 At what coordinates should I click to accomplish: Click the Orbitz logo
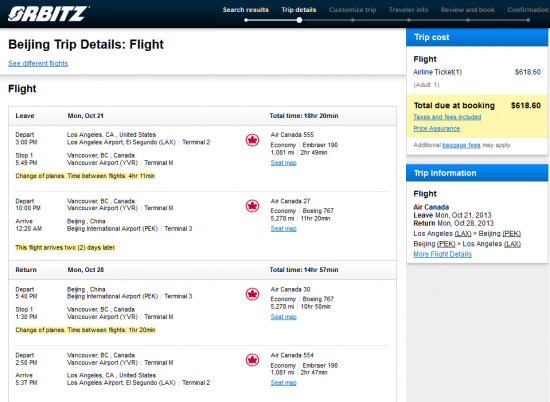(48, 14)
